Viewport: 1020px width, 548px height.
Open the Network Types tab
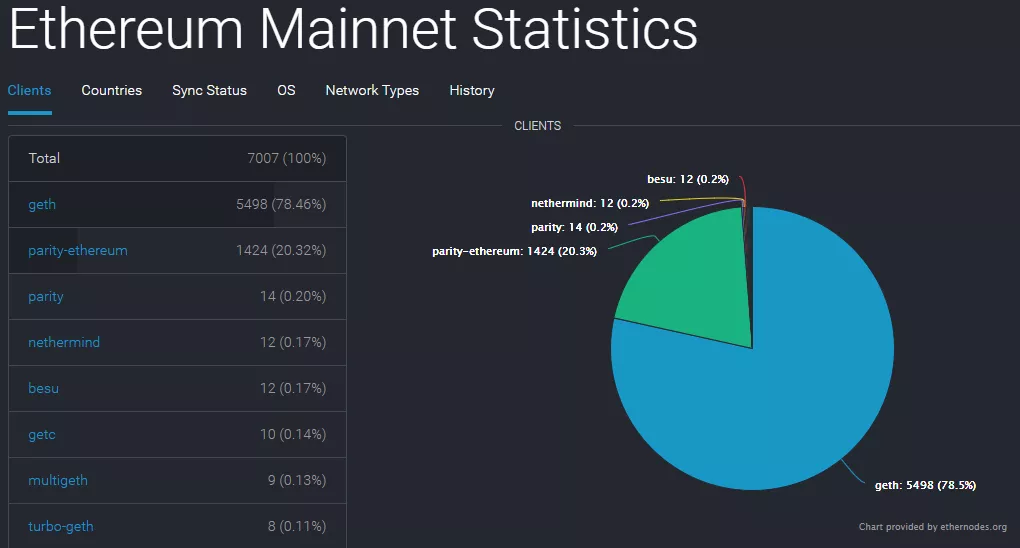click(372, 90)
